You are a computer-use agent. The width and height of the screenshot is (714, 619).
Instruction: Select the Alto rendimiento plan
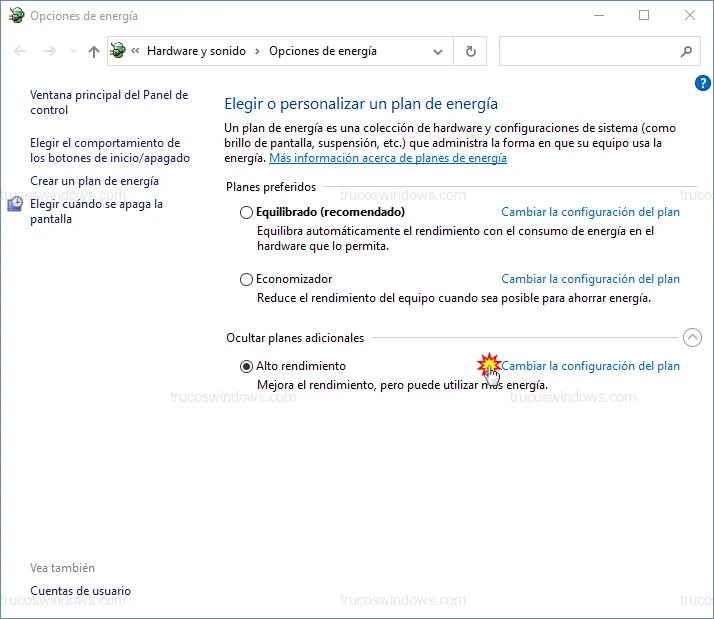(x=247, y=366)
